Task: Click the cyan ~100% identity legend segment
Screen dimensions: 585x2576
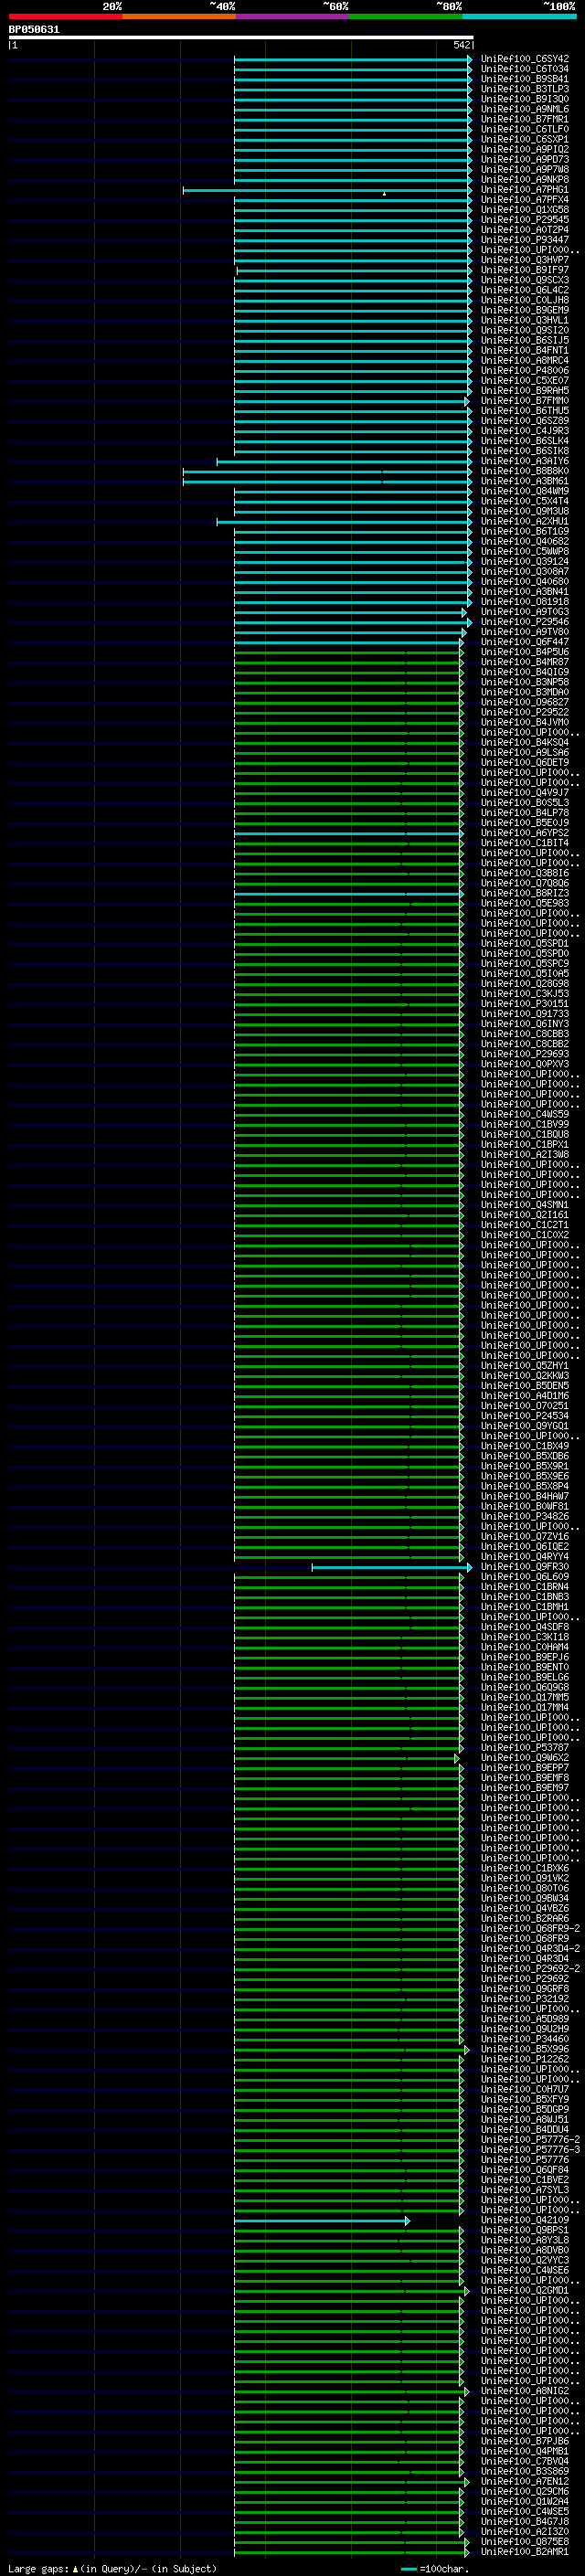Action: 519,16
